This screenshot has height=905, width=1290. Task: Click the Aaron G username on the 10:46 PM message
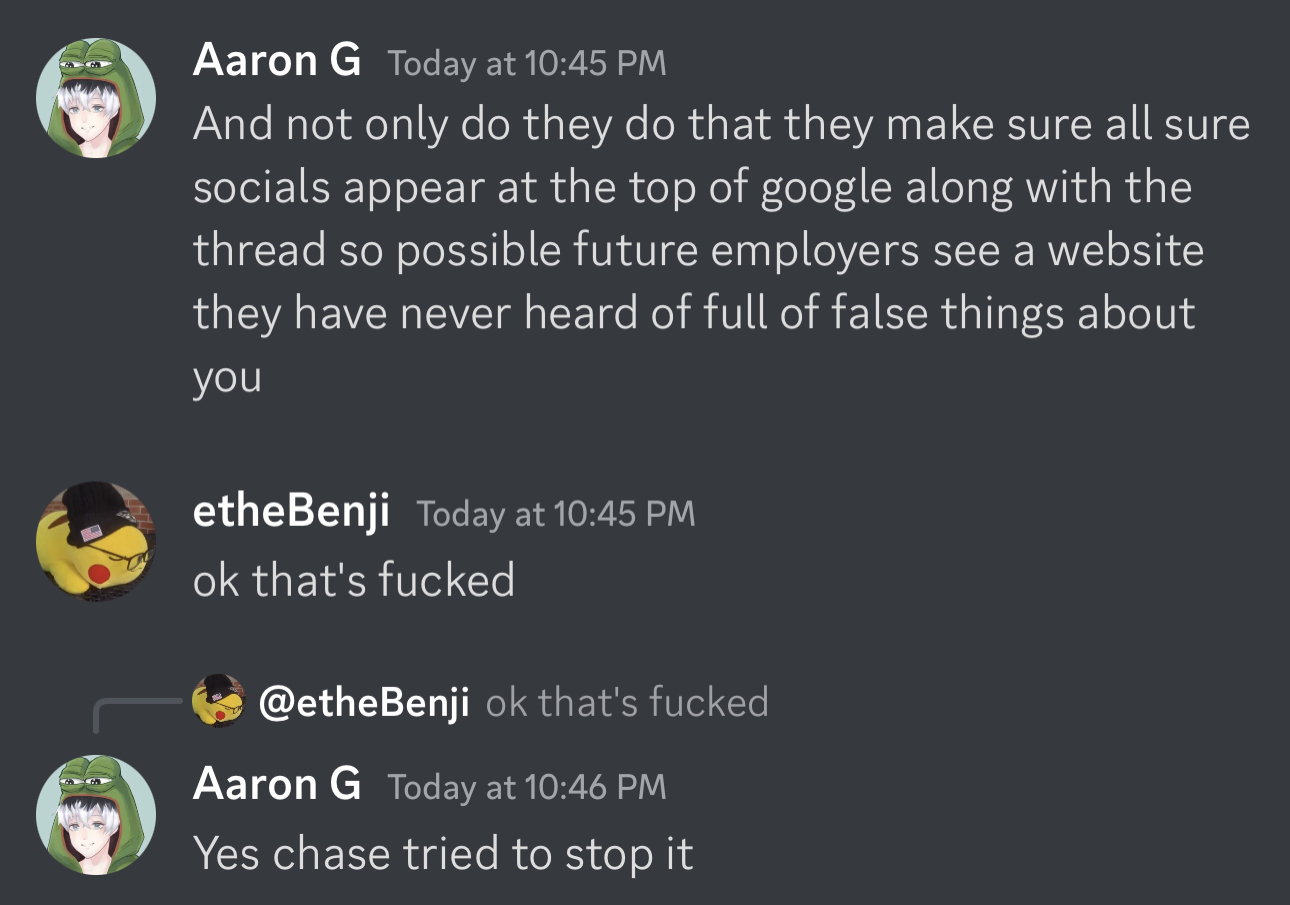coord(277,784)
